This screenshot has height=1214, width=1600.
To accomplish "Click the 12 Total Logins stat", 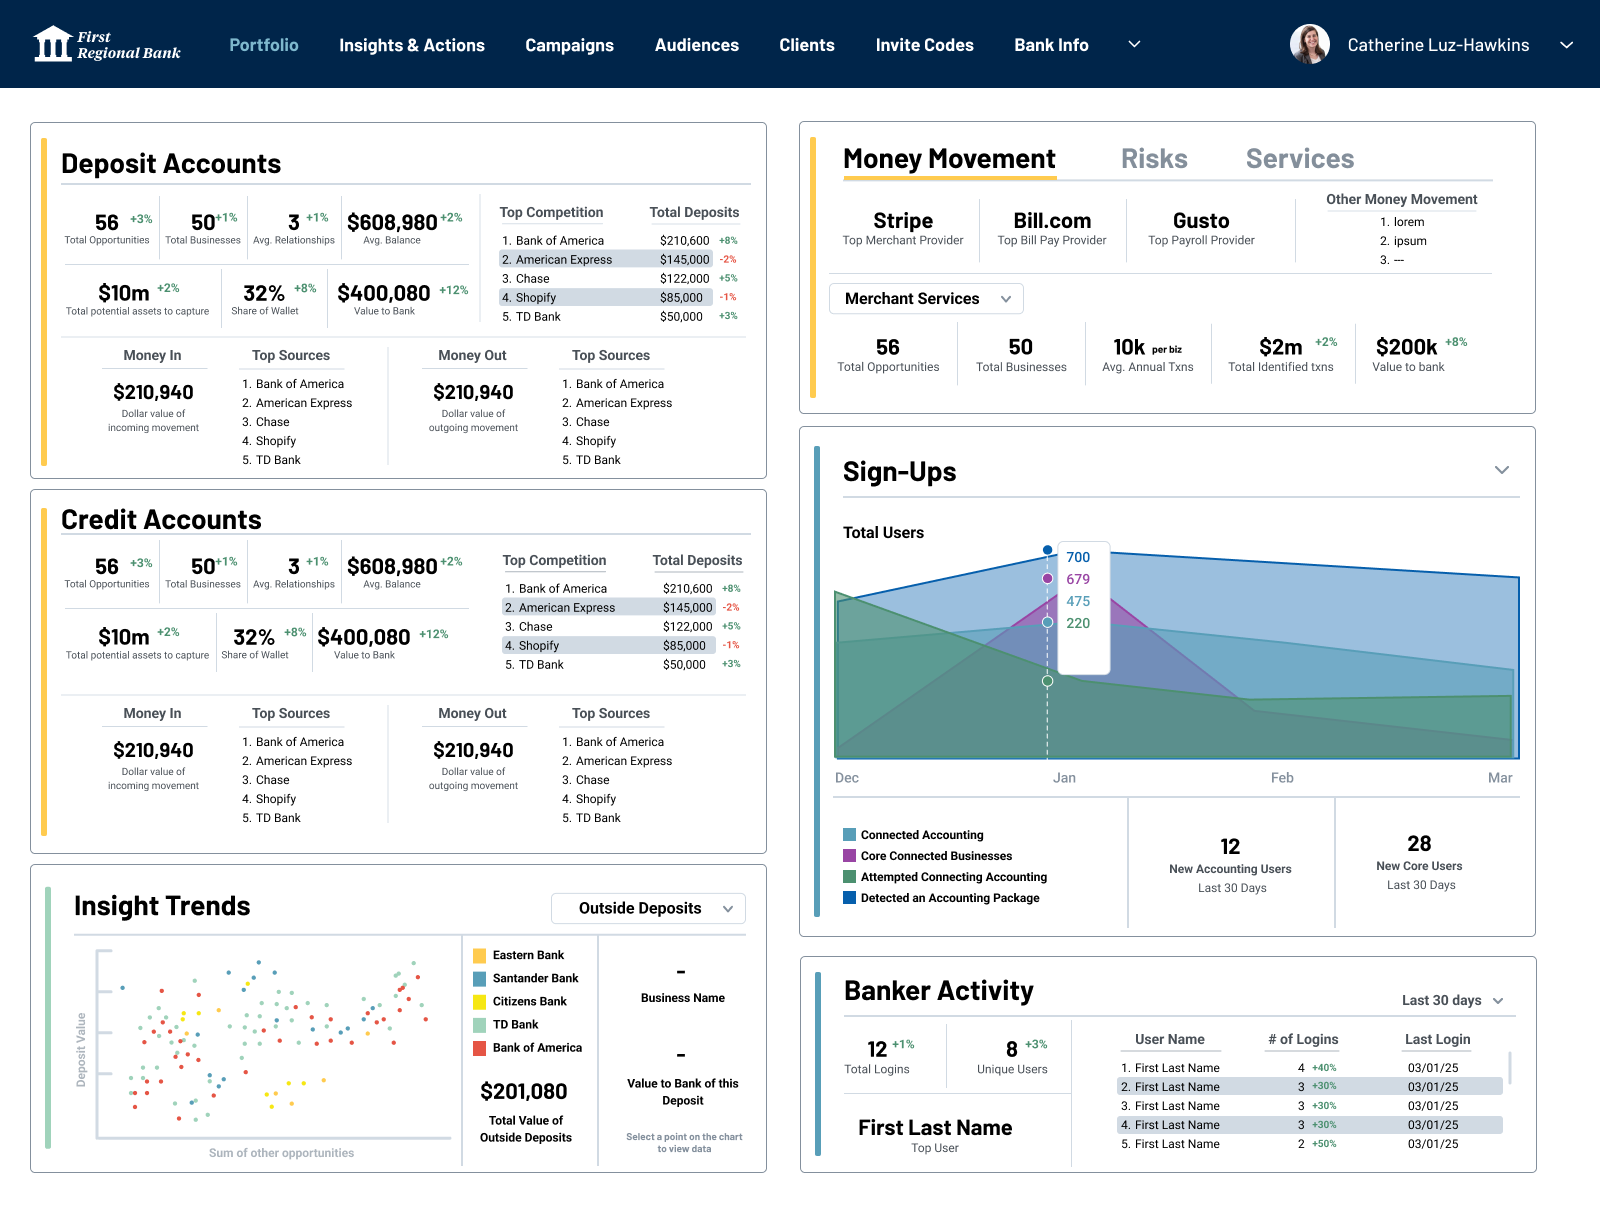I will (x=877, y=1056).
